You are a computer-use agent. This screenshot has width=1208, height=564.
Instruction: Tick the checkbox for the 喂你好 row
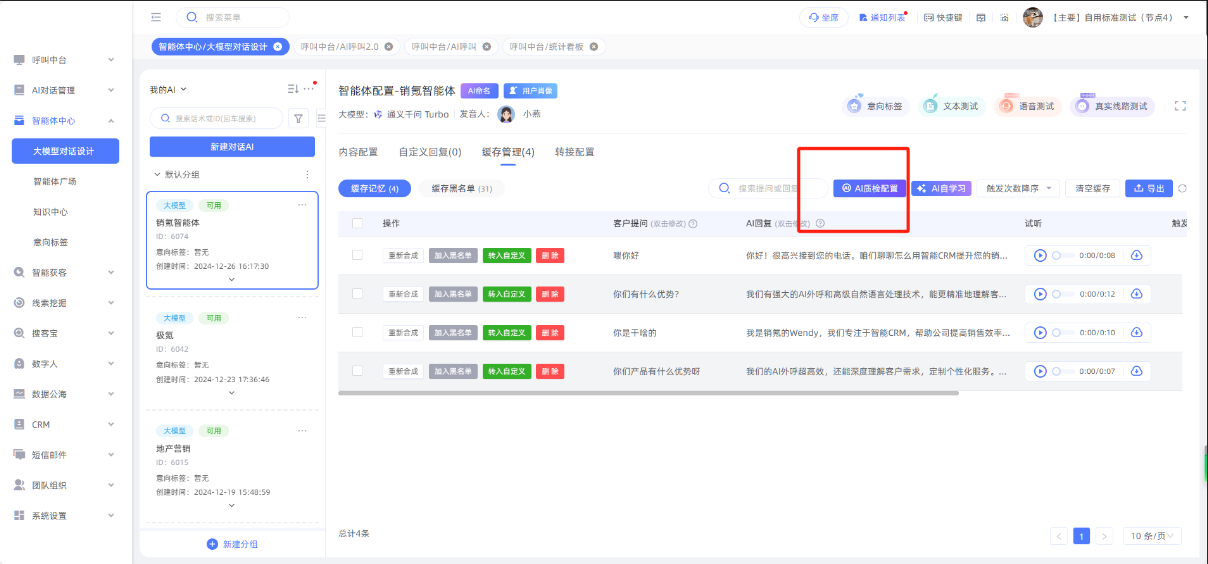coord(357,256)
